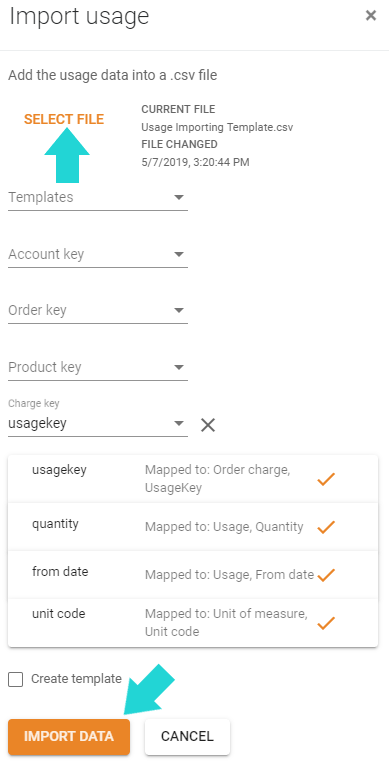Click SELECT FILE to choose a csv
The image size is (389, 764).
pyautogui.click(x=64, y=119)
